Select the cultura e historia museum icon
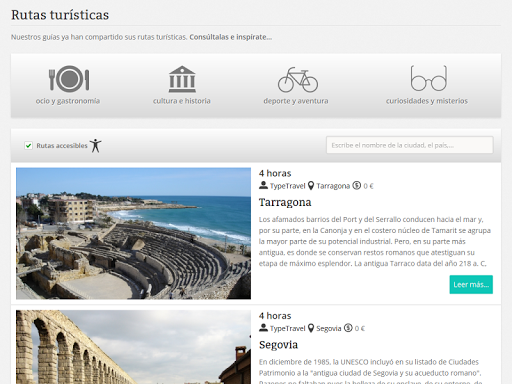 [182, 79]
